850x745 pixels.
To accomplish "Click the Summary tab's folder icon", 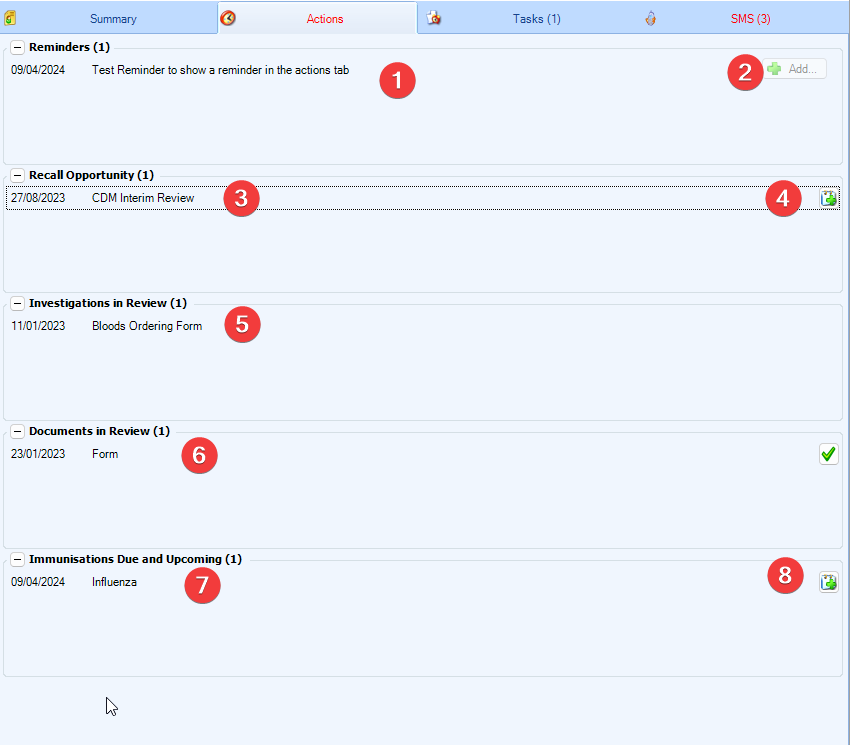I will (10, 18).
